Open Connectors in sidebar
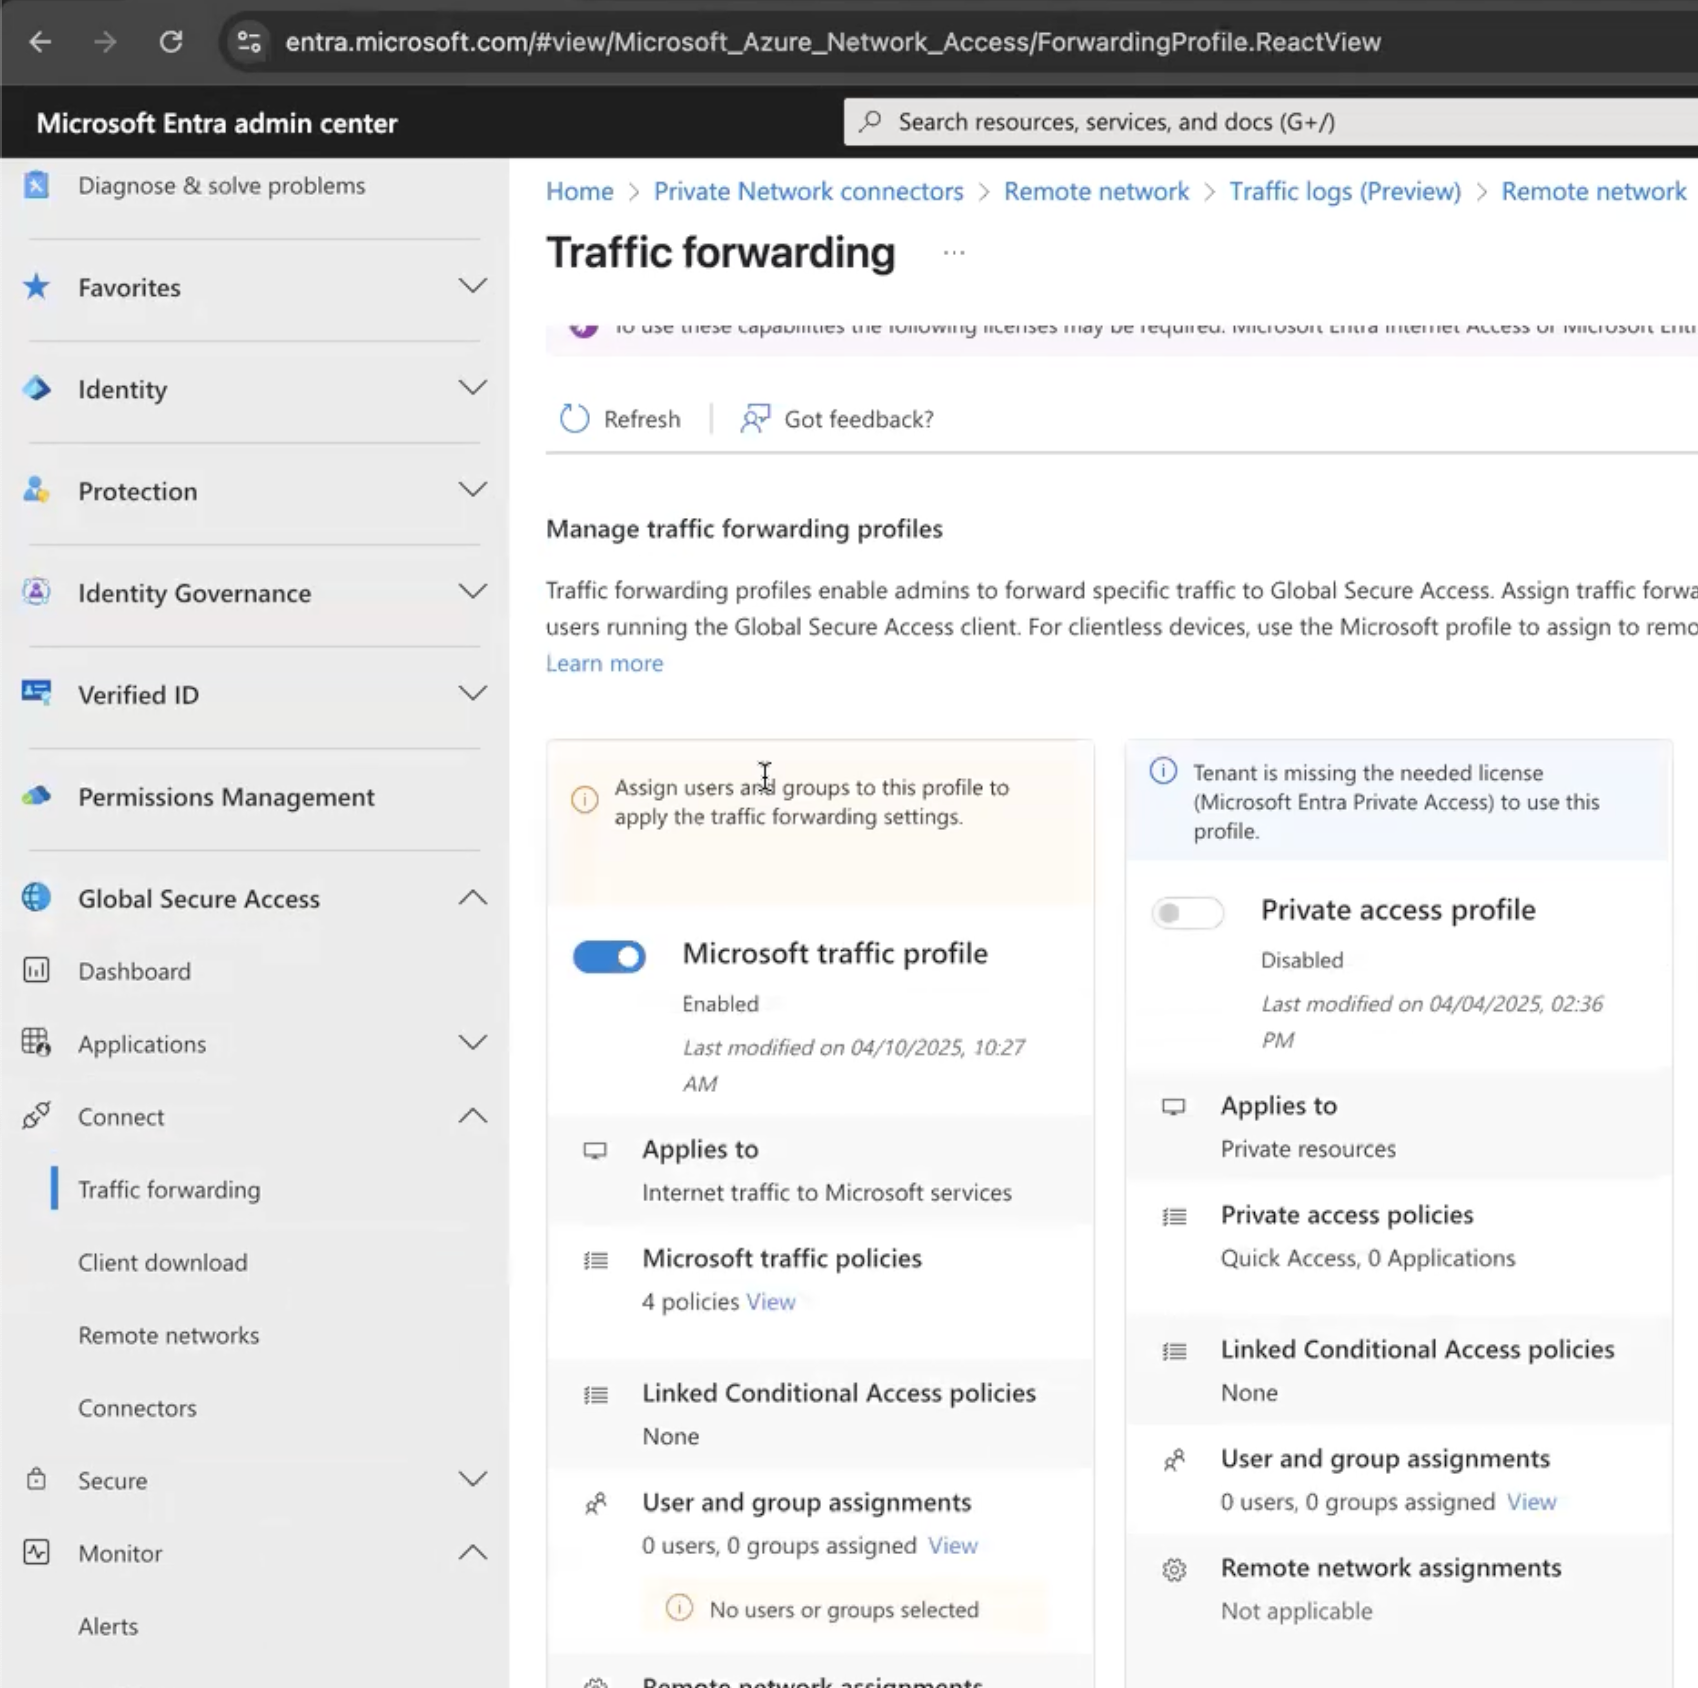Image resolution: width=1698 pixels, height=1688 pixels. [x=137, y=1408]
